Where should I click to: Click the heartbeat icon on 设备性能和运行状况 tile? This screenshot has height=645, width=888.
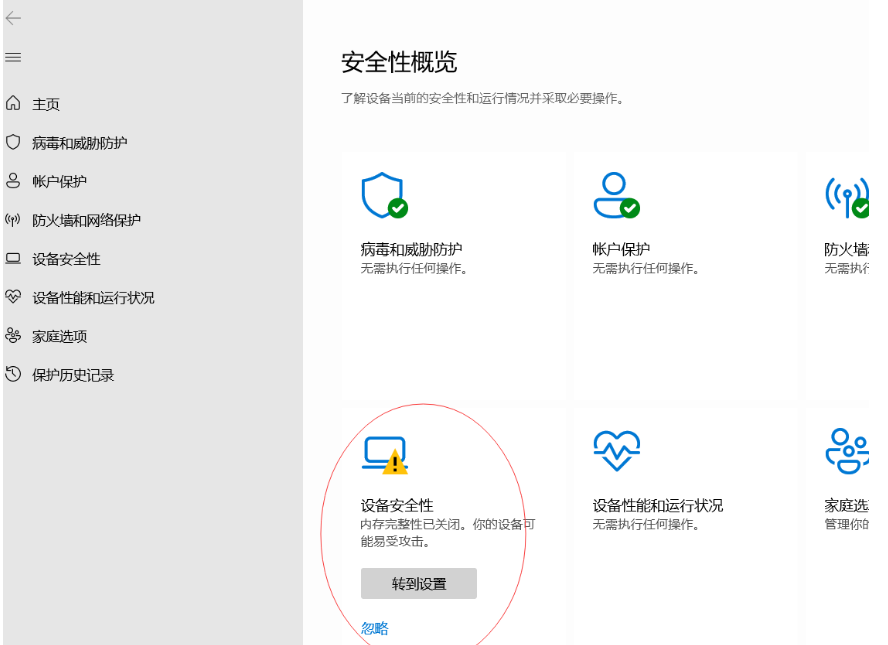[617, 449]
